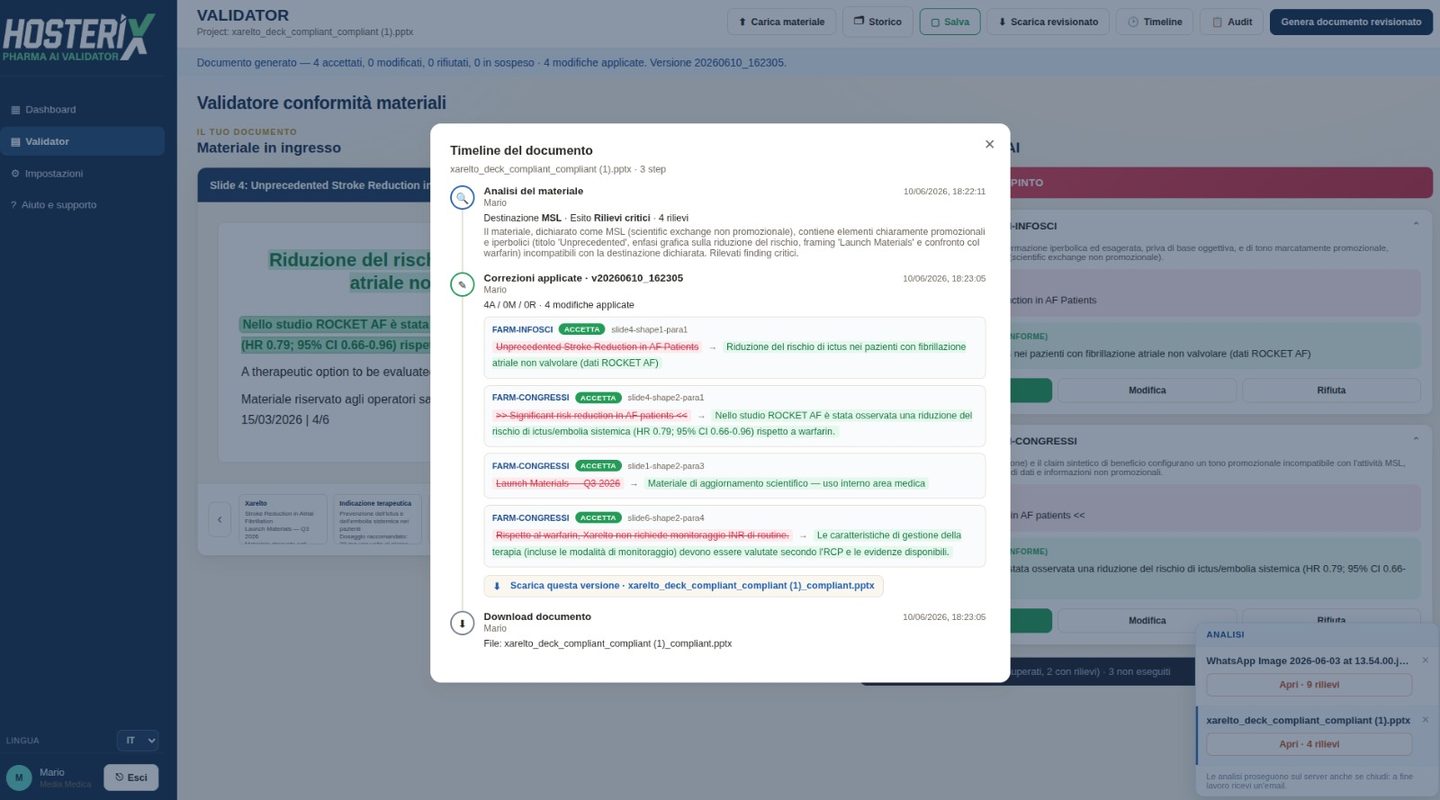The width and height of the screenshot is (1440, 800).
Task: Go to Dashboard in sidebar
Action: coord(82,109)
